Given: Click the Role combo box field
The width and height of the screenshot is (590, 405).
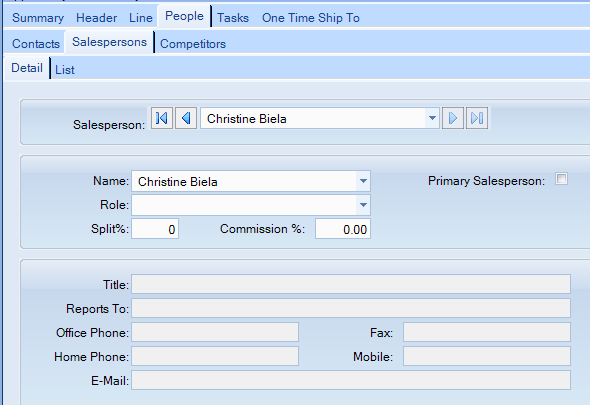Looking at the screenshot, I should pos(251,205).
